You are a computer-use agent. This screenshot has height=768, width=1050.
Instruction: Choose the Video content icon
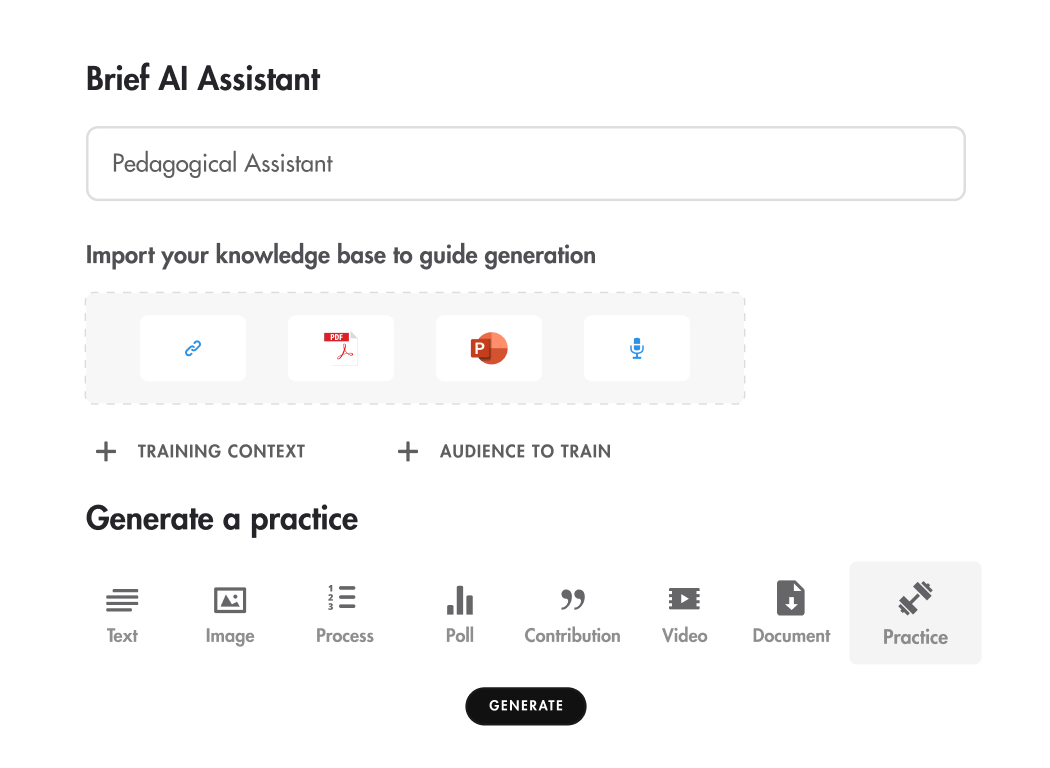click(x=685, y=599)
